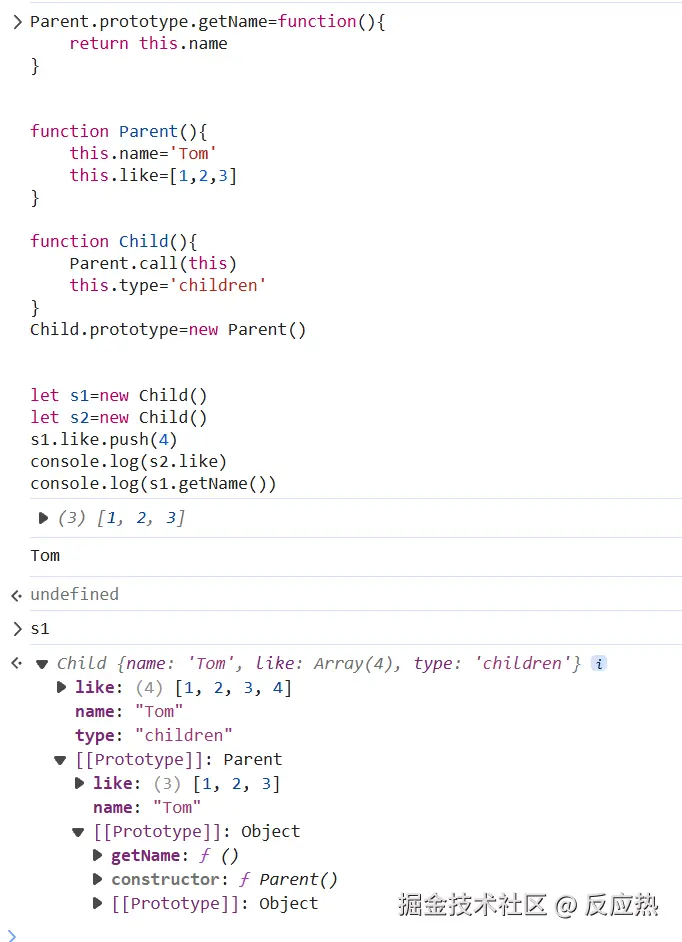Expand the like: (4) [1, 2, 3, 4] property
682x942 pixels.
pyautogui.click(x=61, y=687)
